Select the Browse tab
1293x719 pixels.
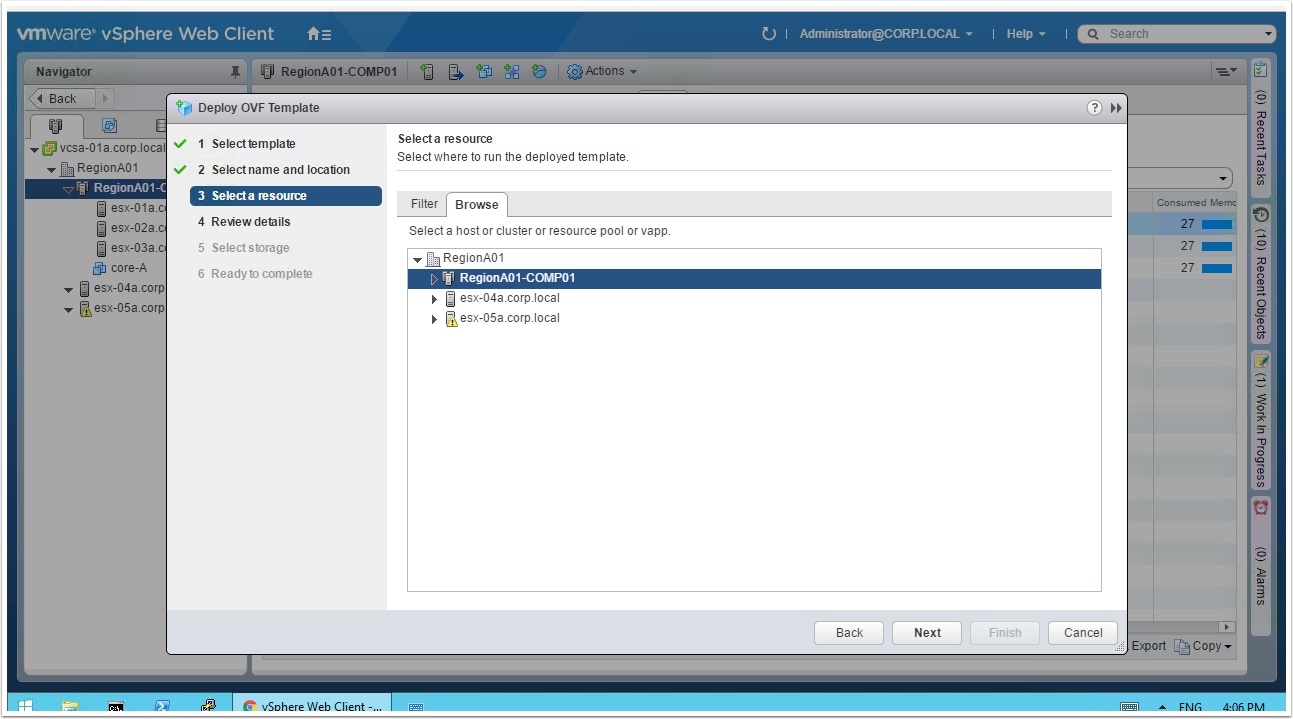(x=477, y=205)
